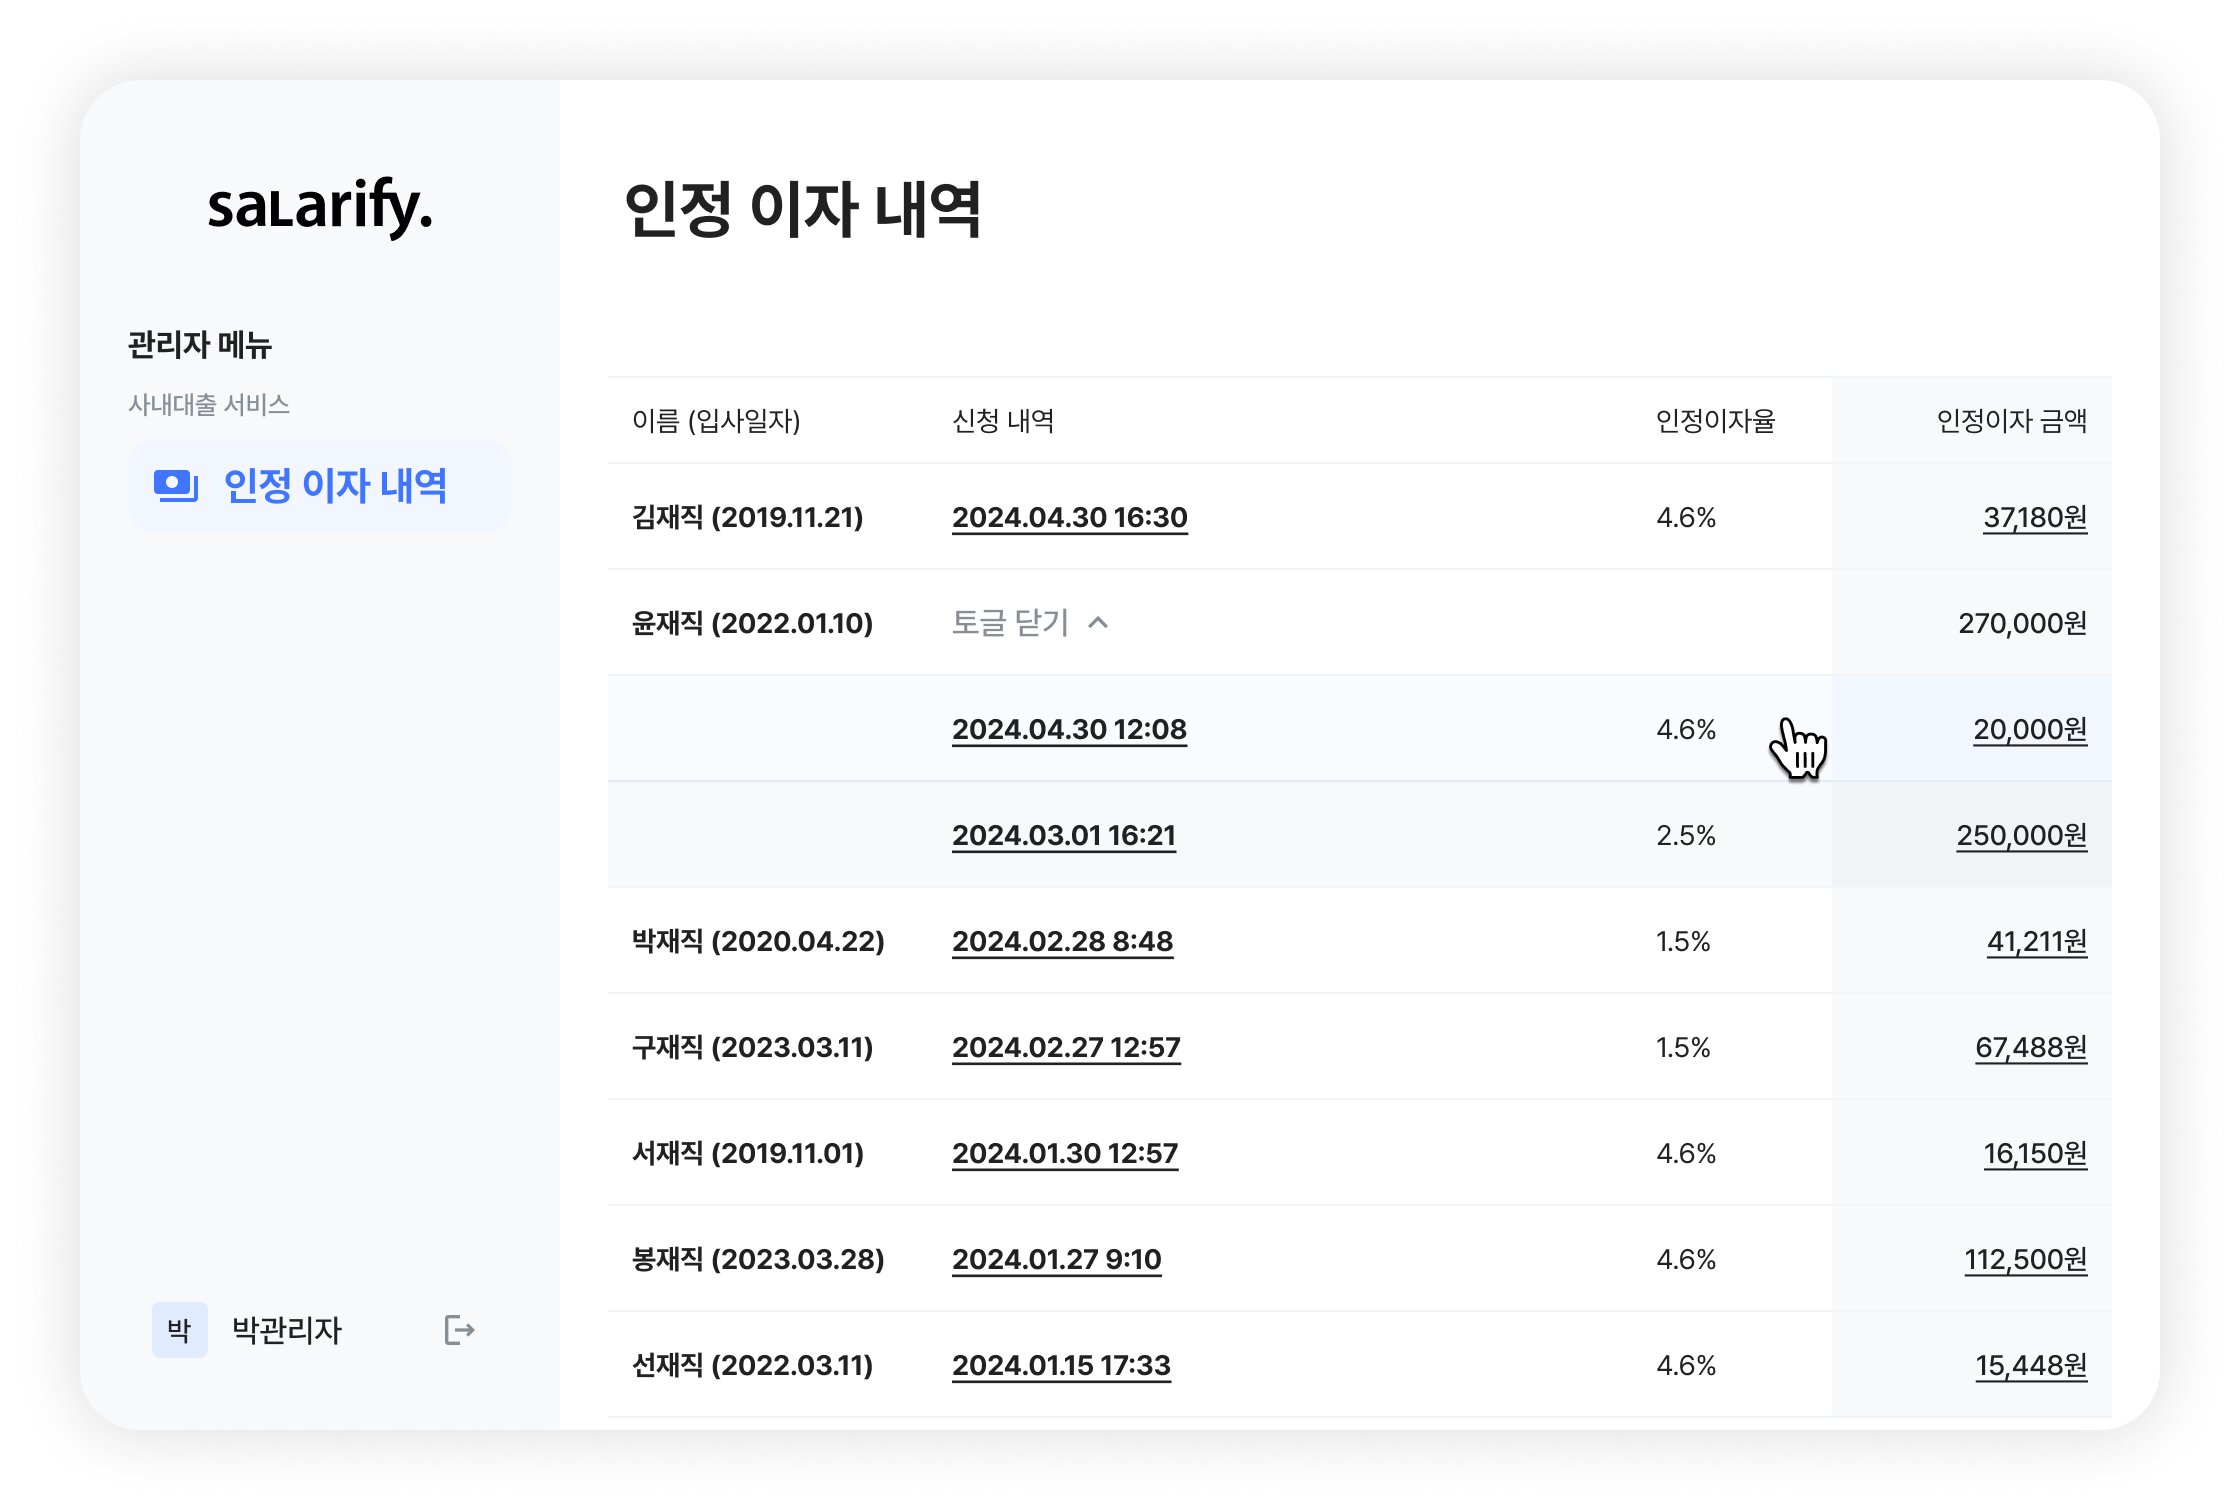Open 서재직's application 2024.01.30 12:57
The height and width of the screenshot is (1510, 2240).
[x=1064, y=1153]
